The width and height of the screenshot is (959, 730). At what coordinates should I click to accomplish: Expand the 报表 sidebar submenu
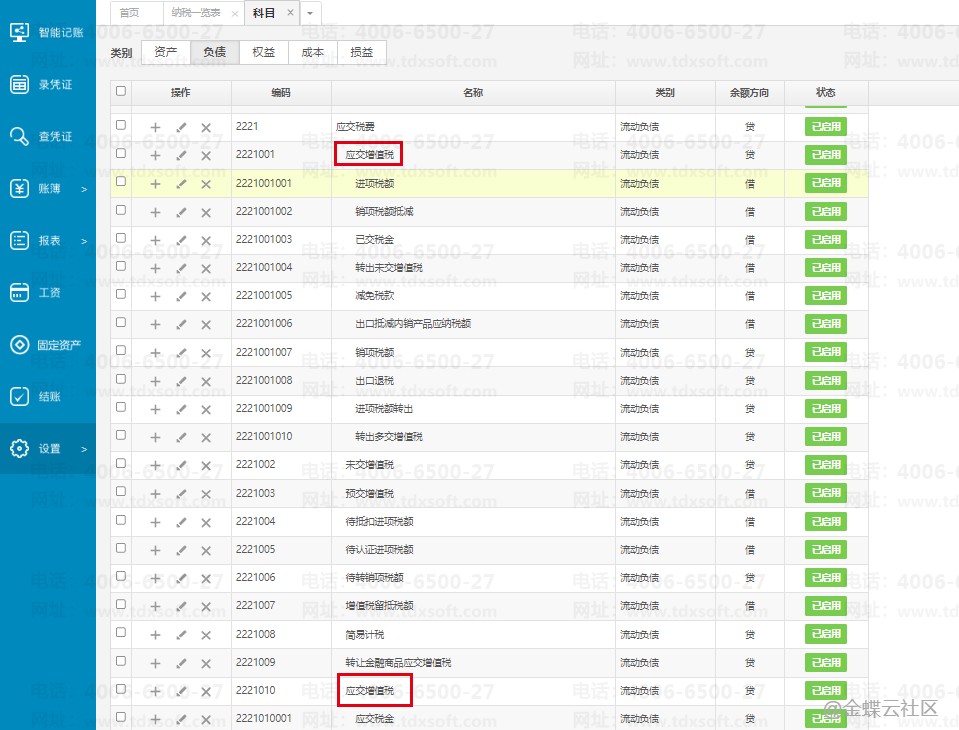[84, 241]
